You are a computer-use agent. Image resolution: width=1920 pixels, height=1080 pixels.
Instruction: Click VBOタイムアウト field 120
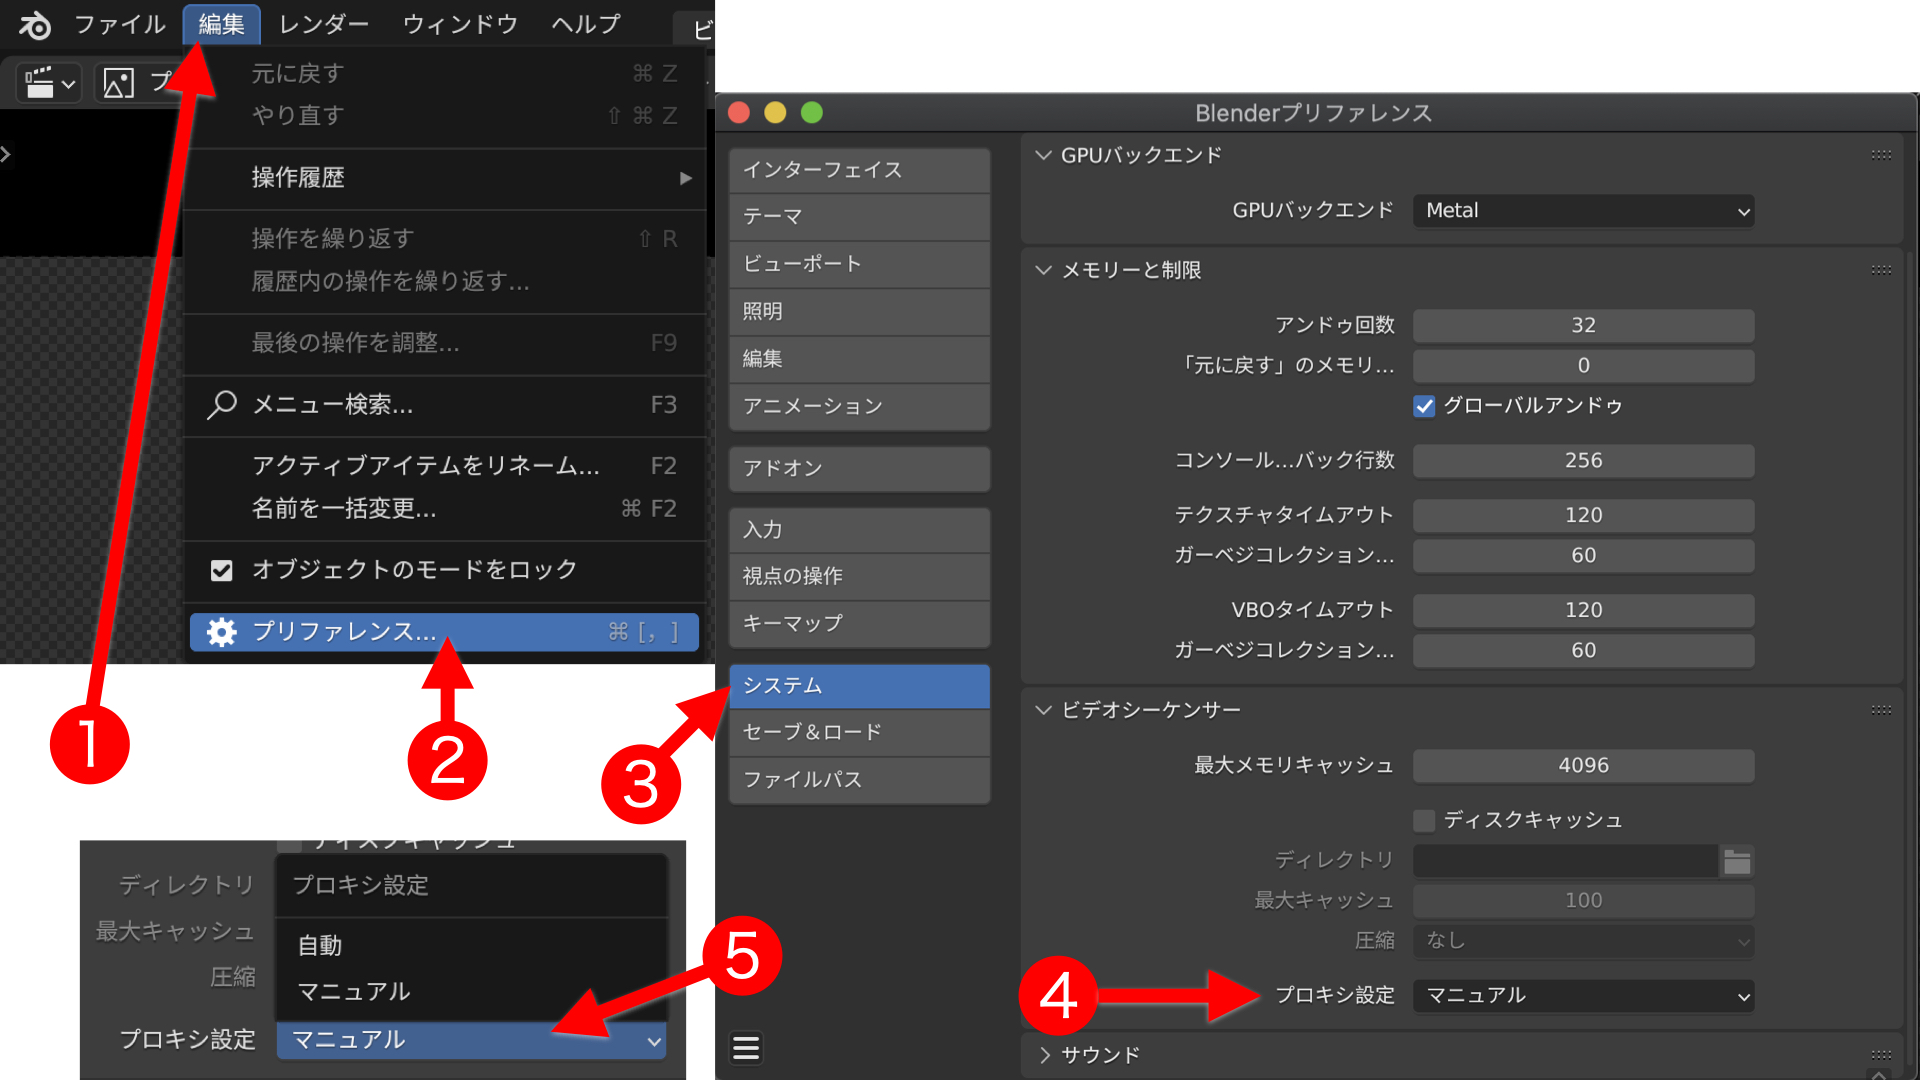tap(1583, 611)
